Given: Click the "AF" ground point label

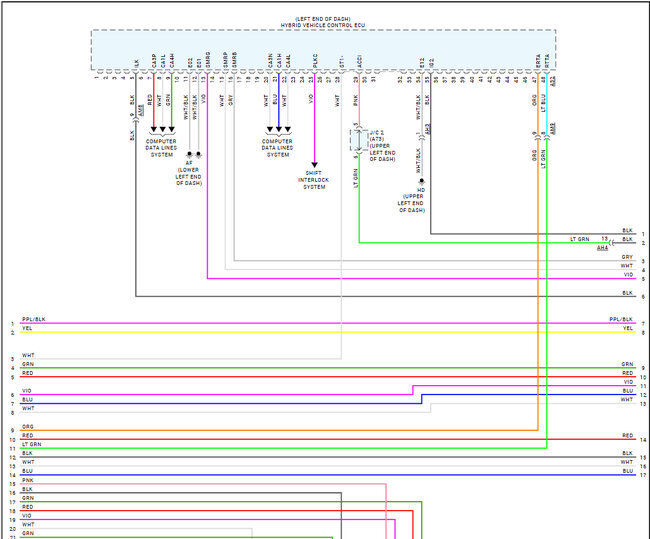Looking at the screenshot, I should [189, 163].
